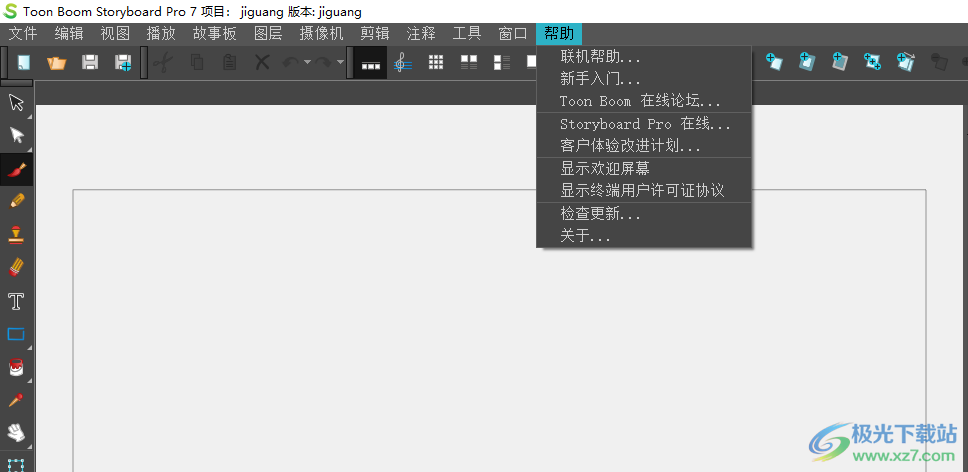Click the Redo arrow icon
The width and height of the screenshot is (968, 472).
(324, 62)
